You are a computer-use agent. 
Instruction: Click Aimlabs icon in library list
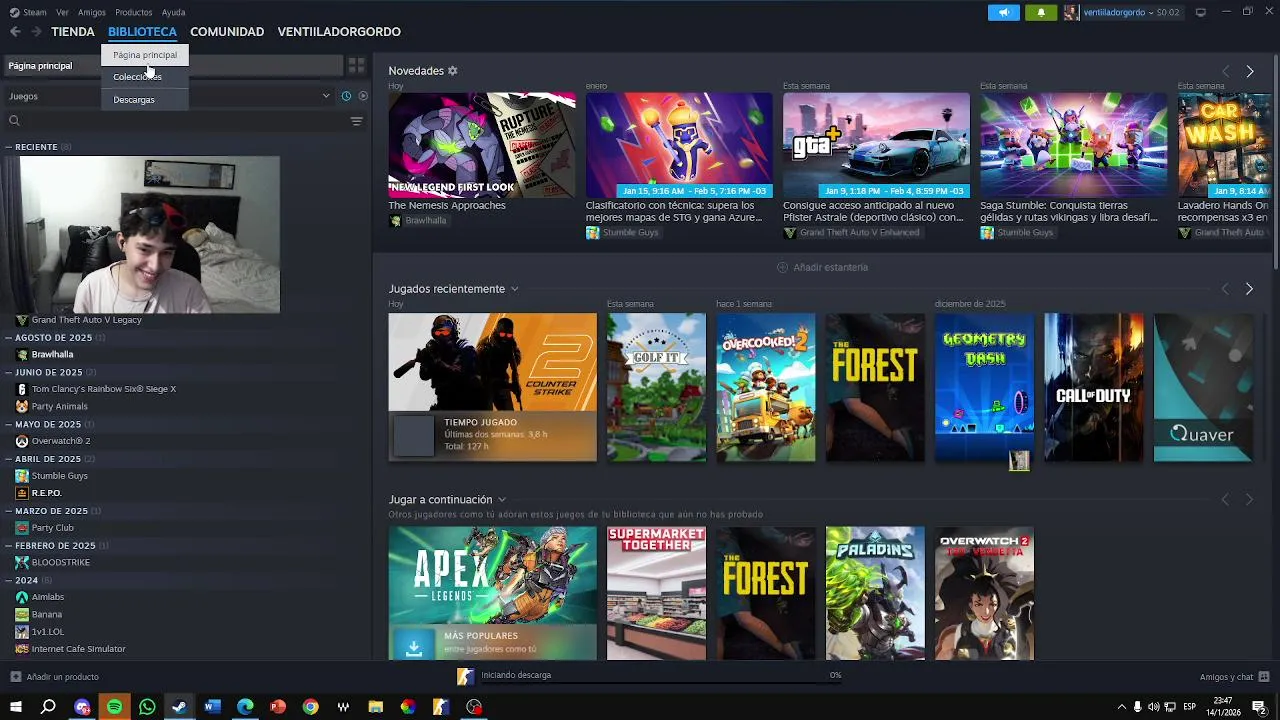tap(22, 597)
